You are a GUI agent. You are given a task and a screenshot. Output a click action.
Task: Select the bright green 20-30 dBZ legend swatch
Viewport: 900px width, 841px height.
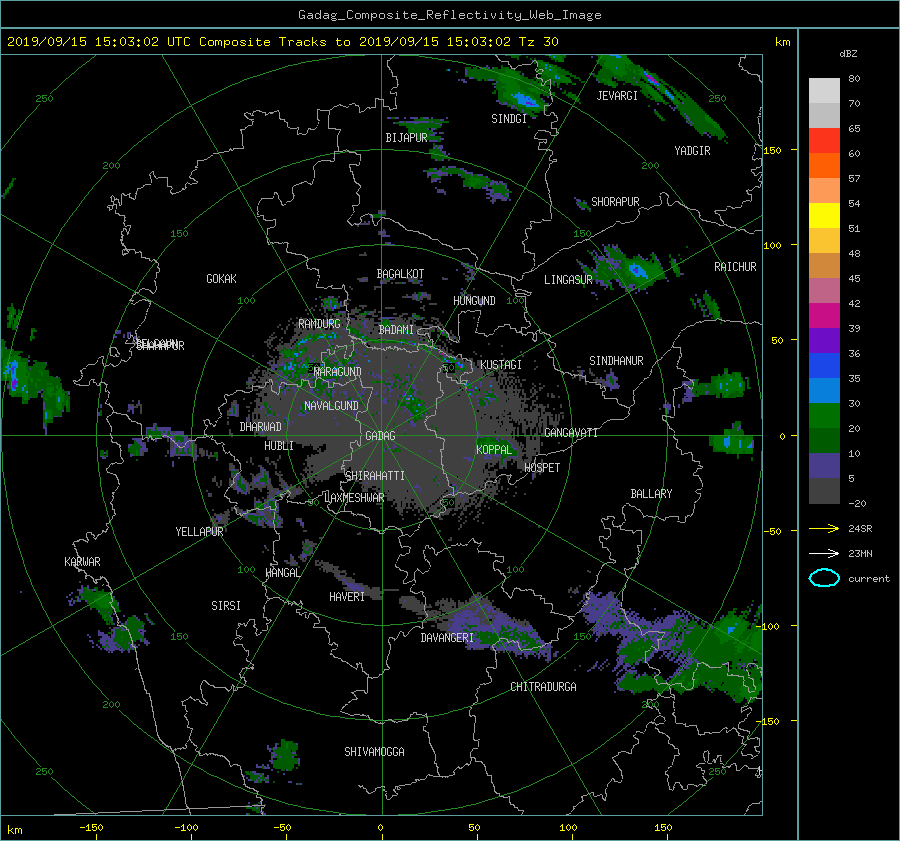(824, 416)
